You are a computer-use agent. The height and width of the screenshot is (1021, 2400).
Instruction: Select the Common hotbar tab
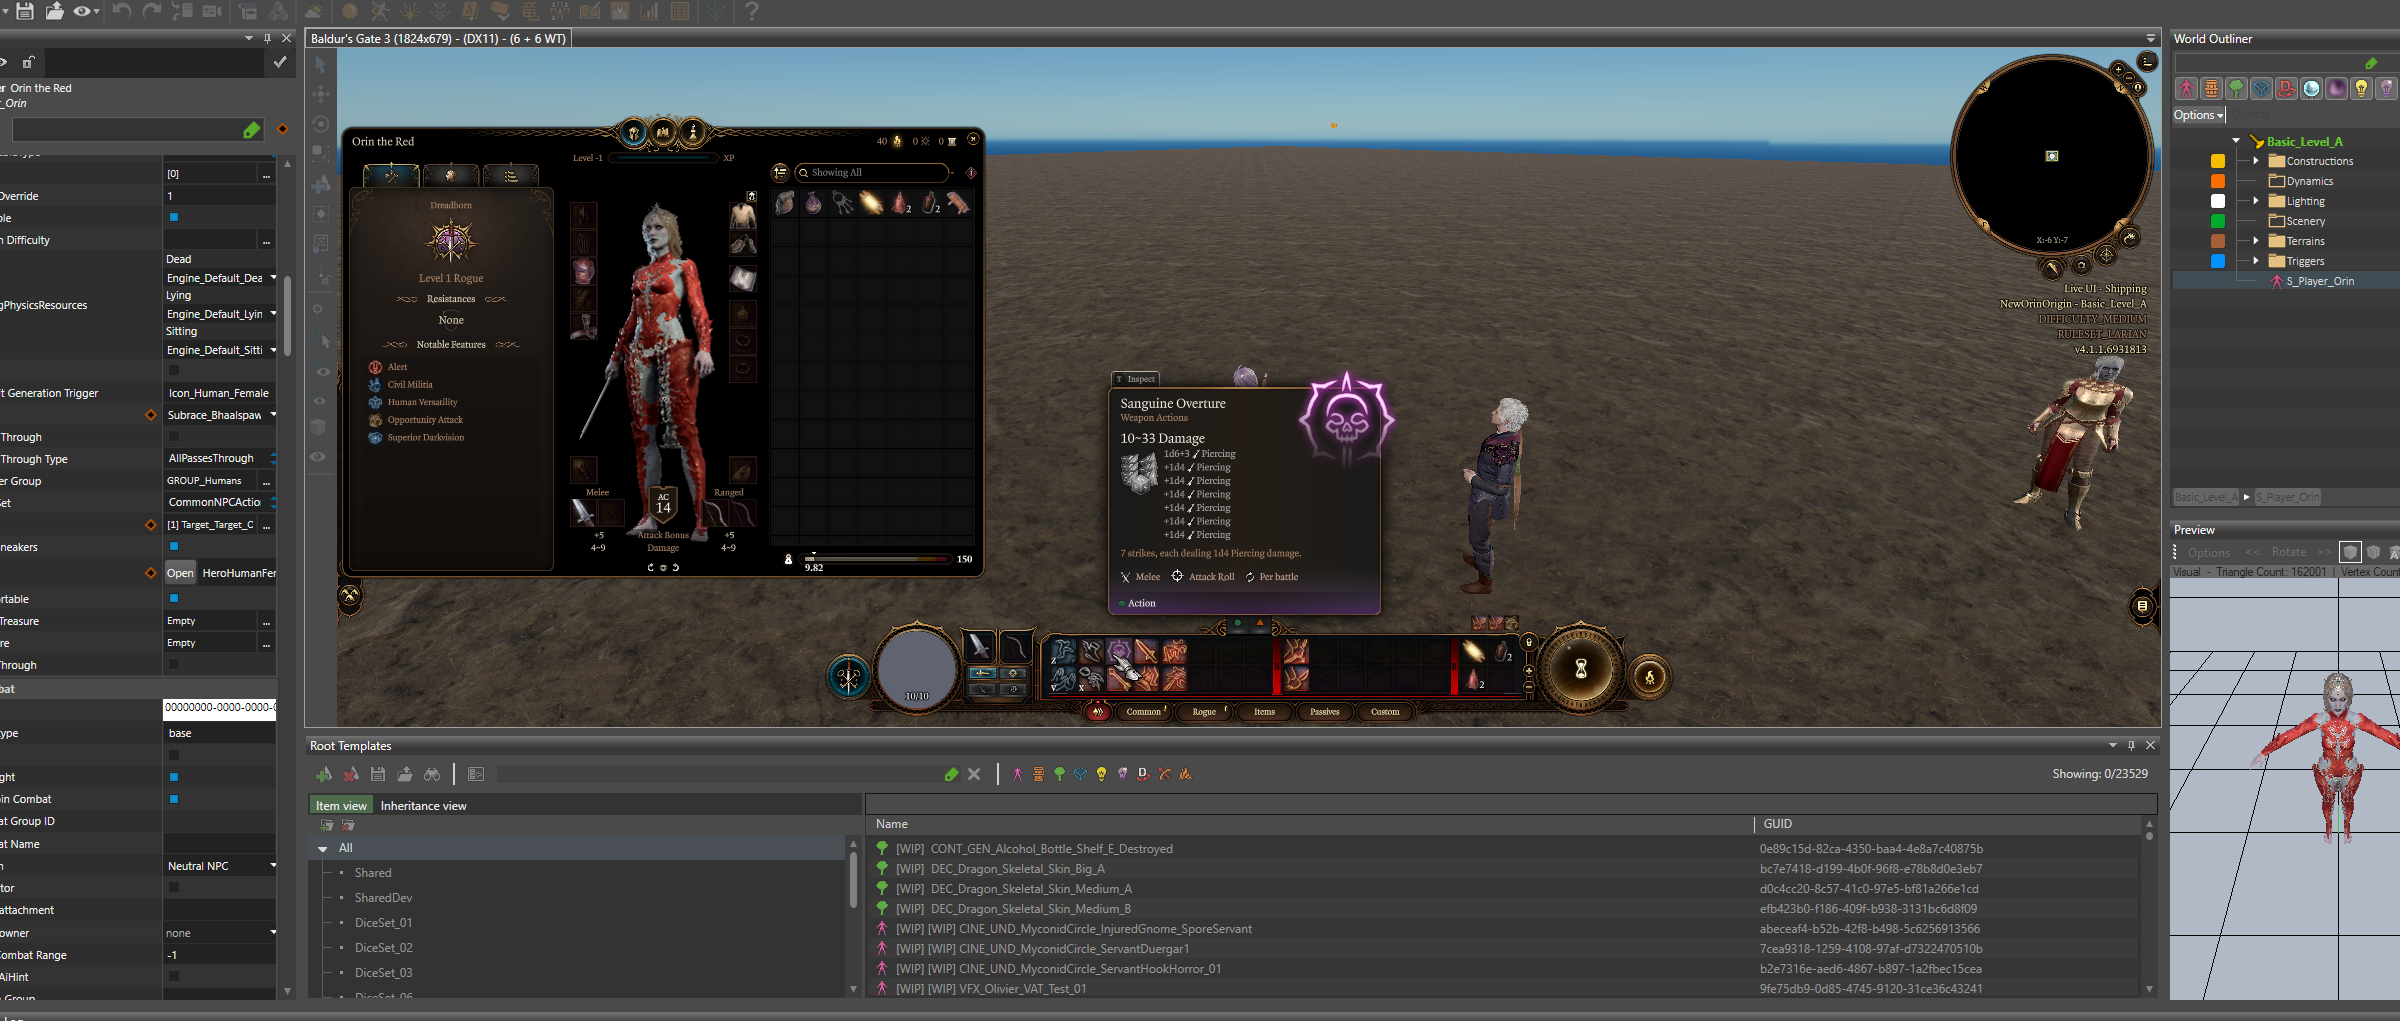click(1144, 712)
